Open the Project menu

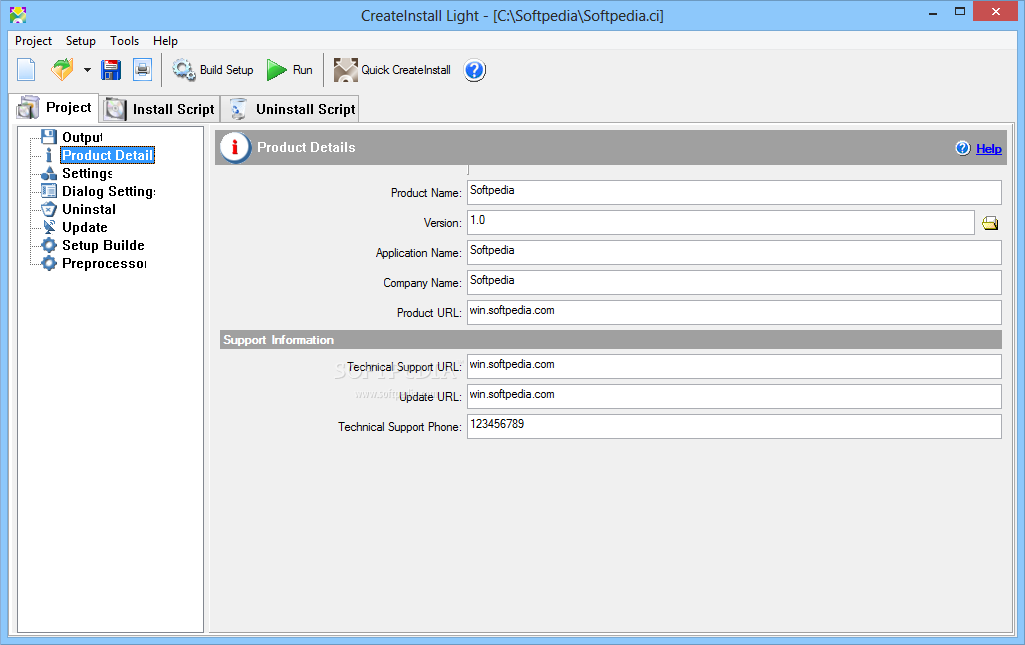33,41
